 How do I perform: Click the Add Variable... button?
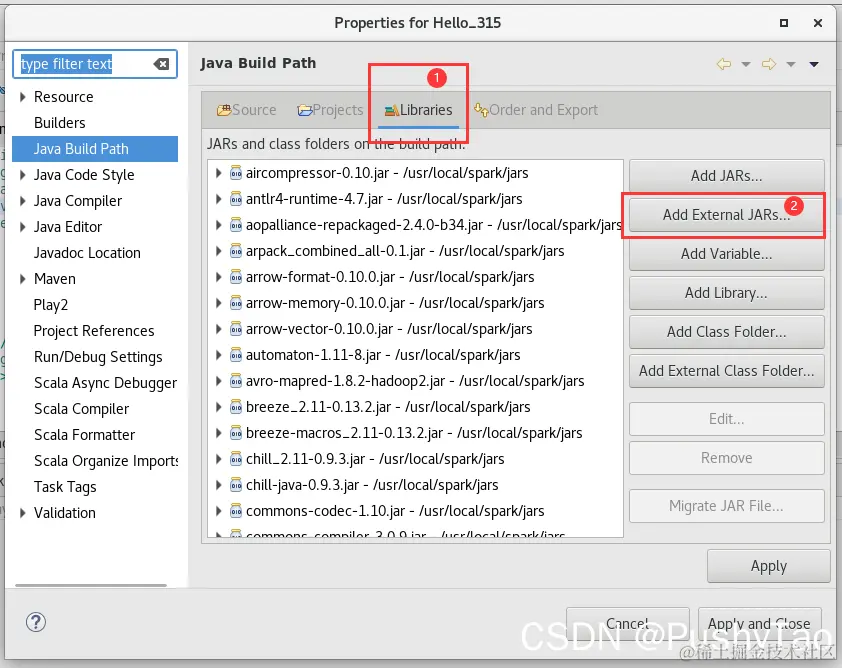click(x=727, y=253)
